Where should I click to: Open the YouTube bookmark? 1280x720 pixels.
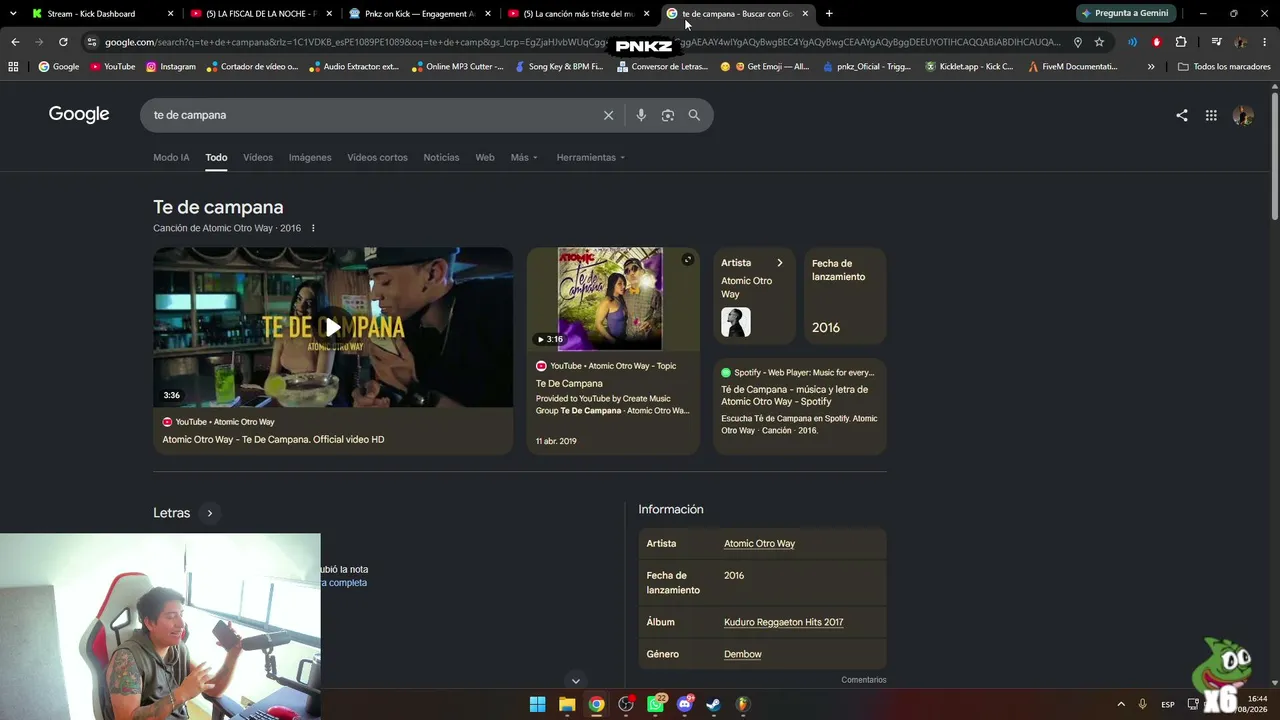tap(113, 67)
